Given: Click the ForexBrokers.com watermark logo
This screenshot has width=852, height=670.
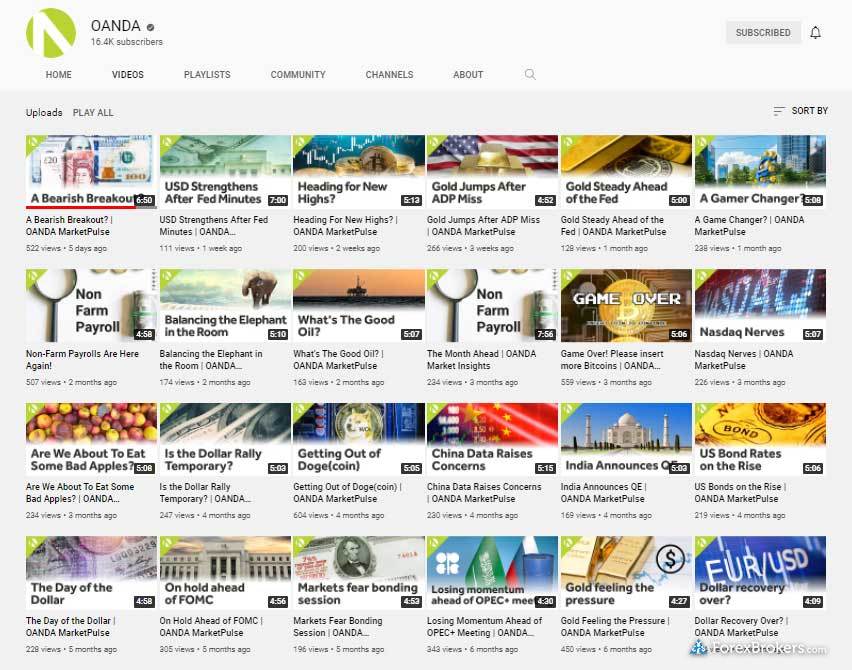Looking at the screenshot, I should [764, 647].
